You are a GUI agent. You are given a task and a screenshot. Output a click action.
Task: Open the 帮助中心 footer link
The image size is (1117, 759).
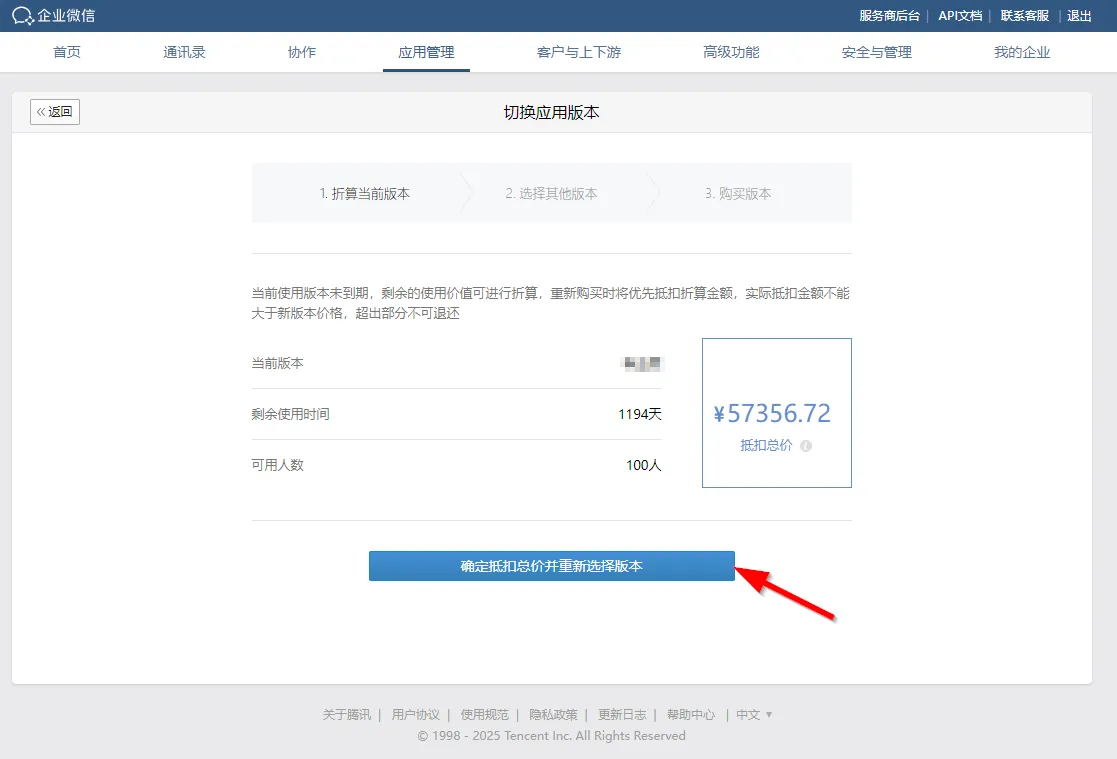[691, 715]
